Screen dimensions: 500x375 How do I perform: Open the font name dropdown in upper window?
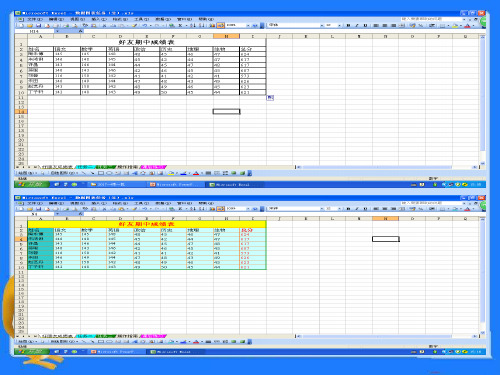coord(322,25)
